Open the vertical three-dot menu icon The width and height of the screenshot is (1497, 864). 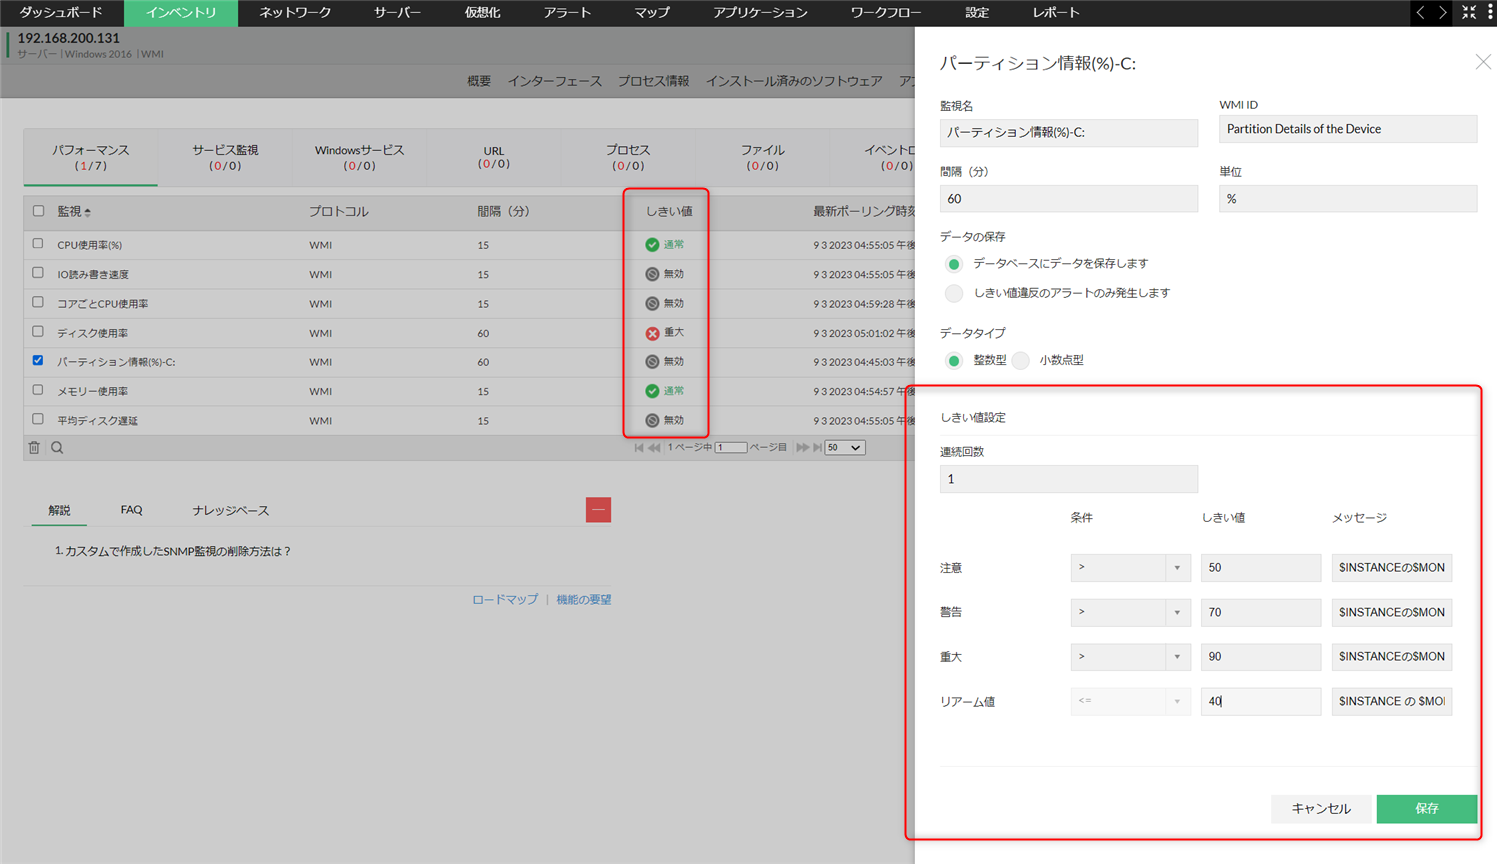click(1490, 12)
